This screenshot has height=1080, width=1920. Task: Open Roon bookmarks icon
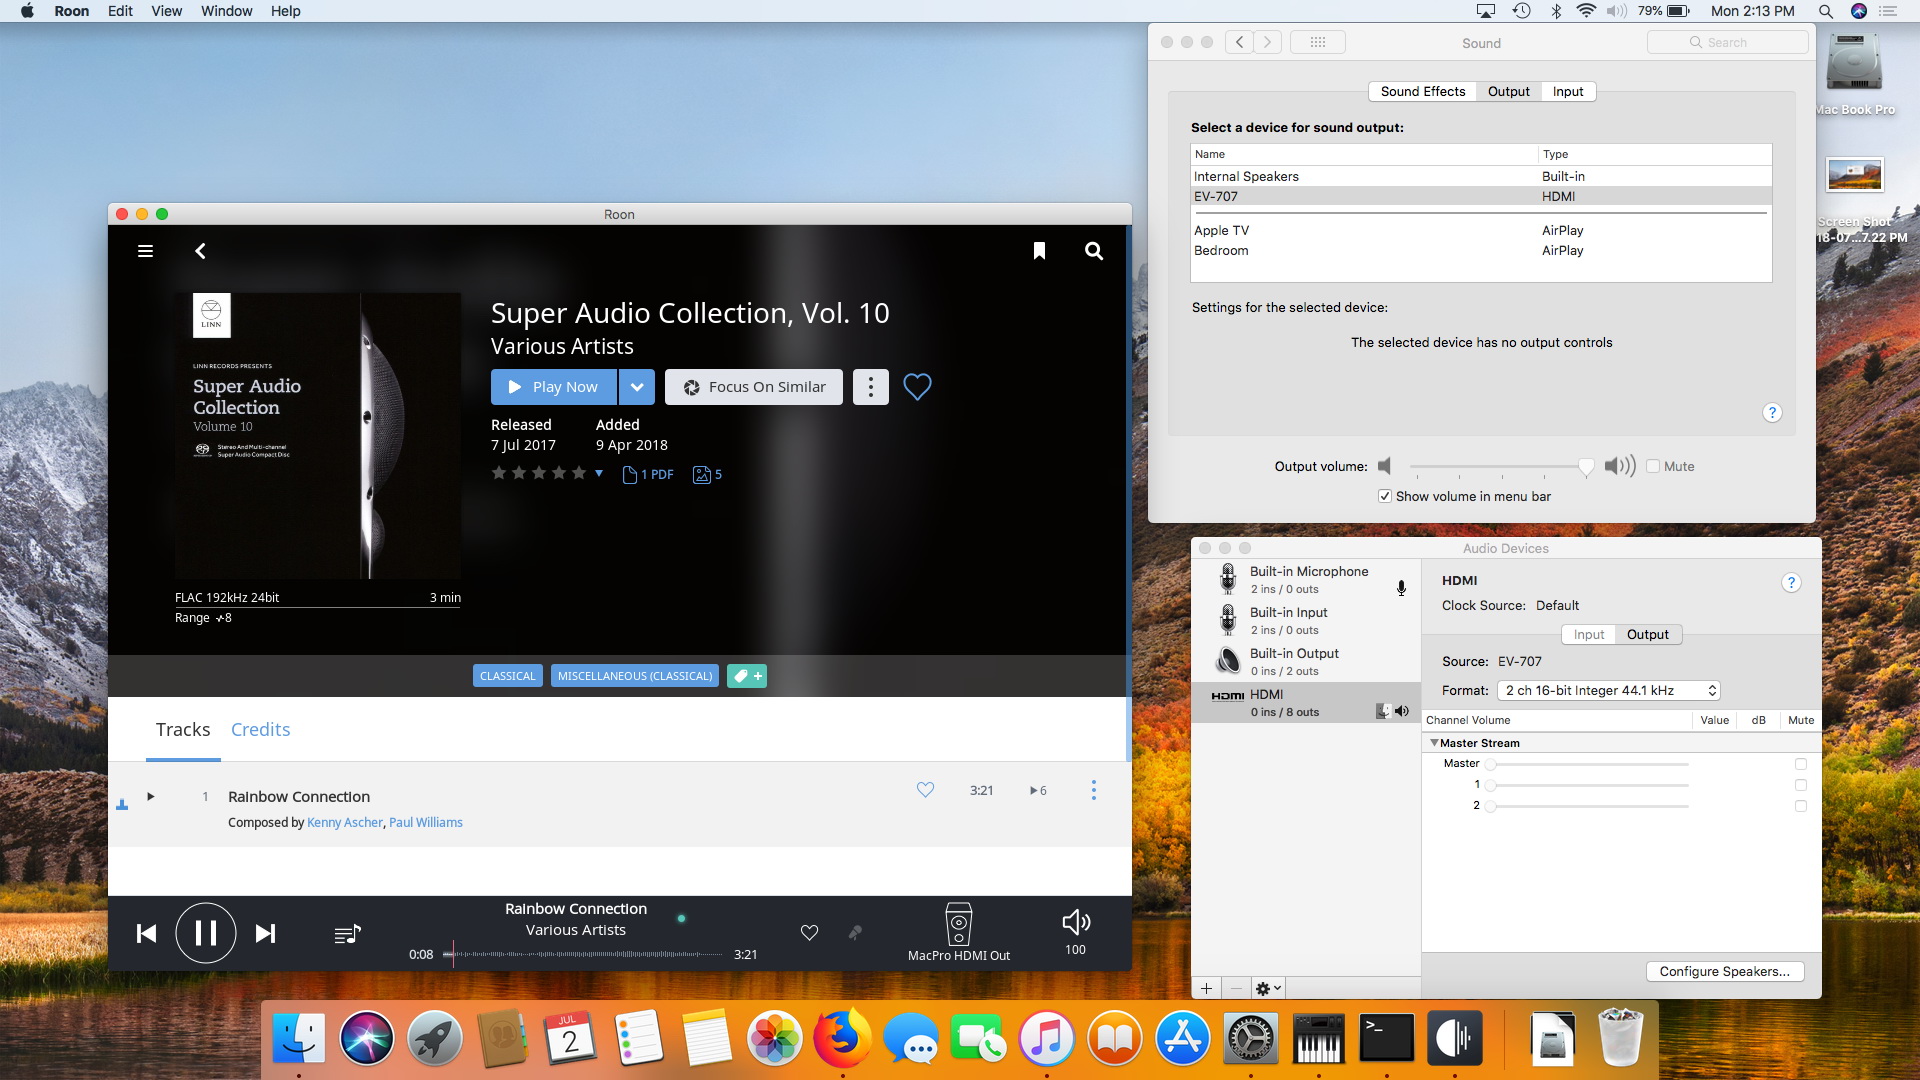pos(1039,251)
